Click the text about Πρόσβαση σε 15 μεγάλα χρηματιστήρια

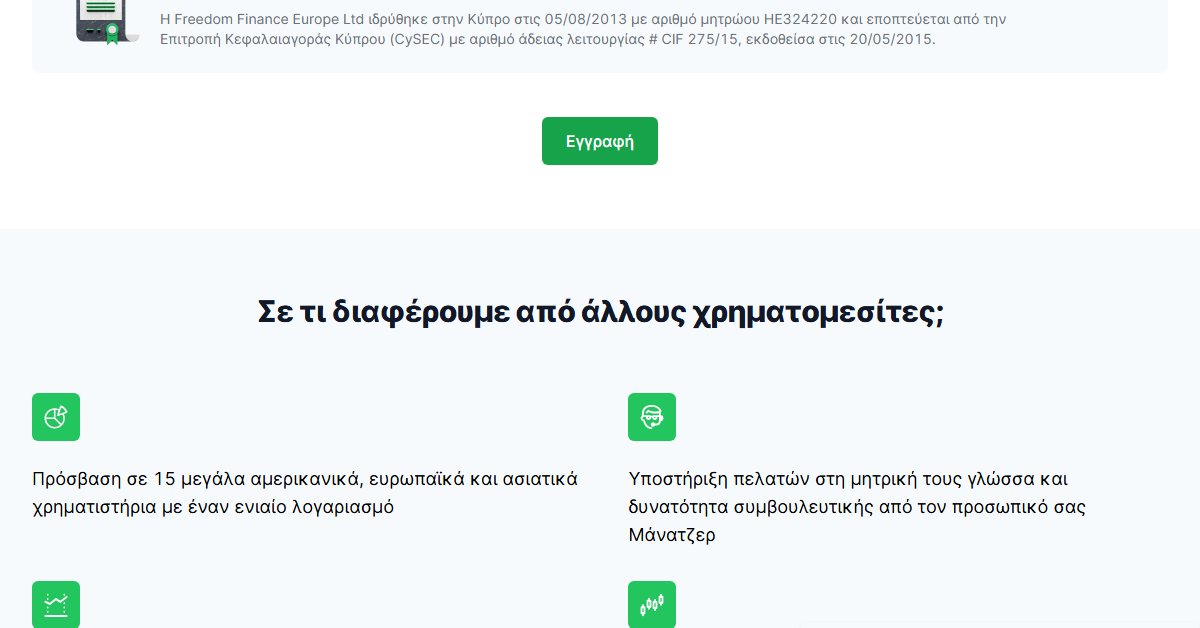[x=305, y=493]
